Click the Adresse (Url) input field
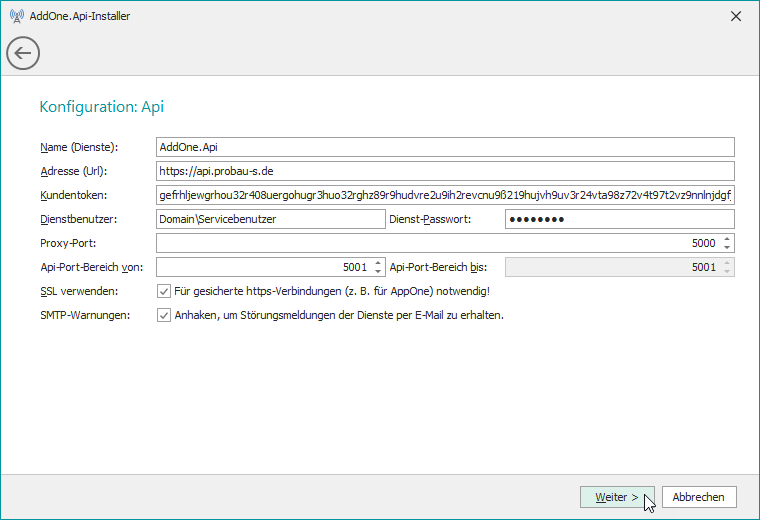 tap(445, 171)
